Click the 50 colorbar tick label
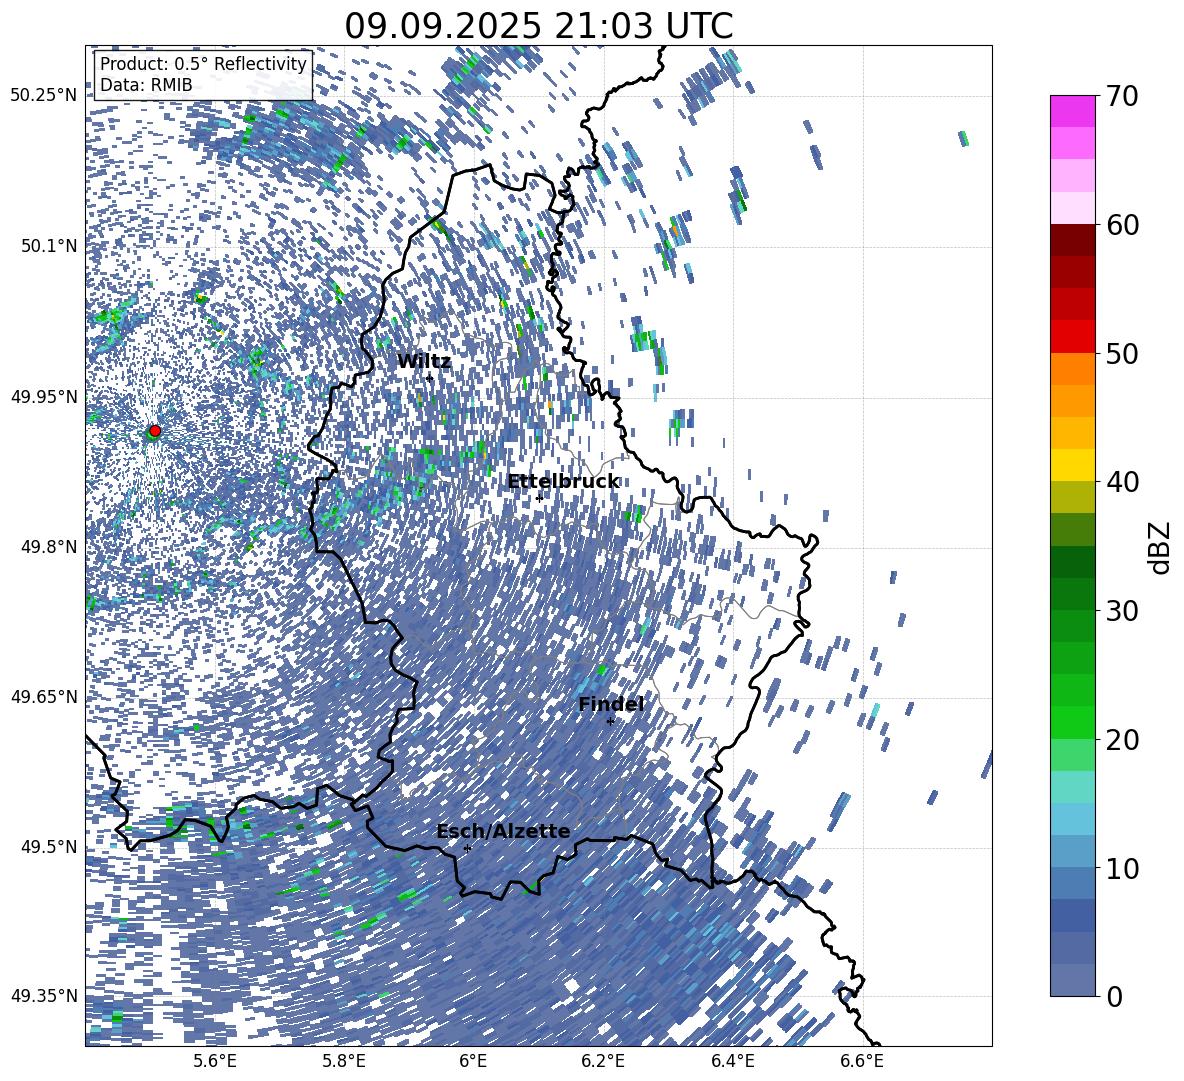 (x=1123, y=354)
